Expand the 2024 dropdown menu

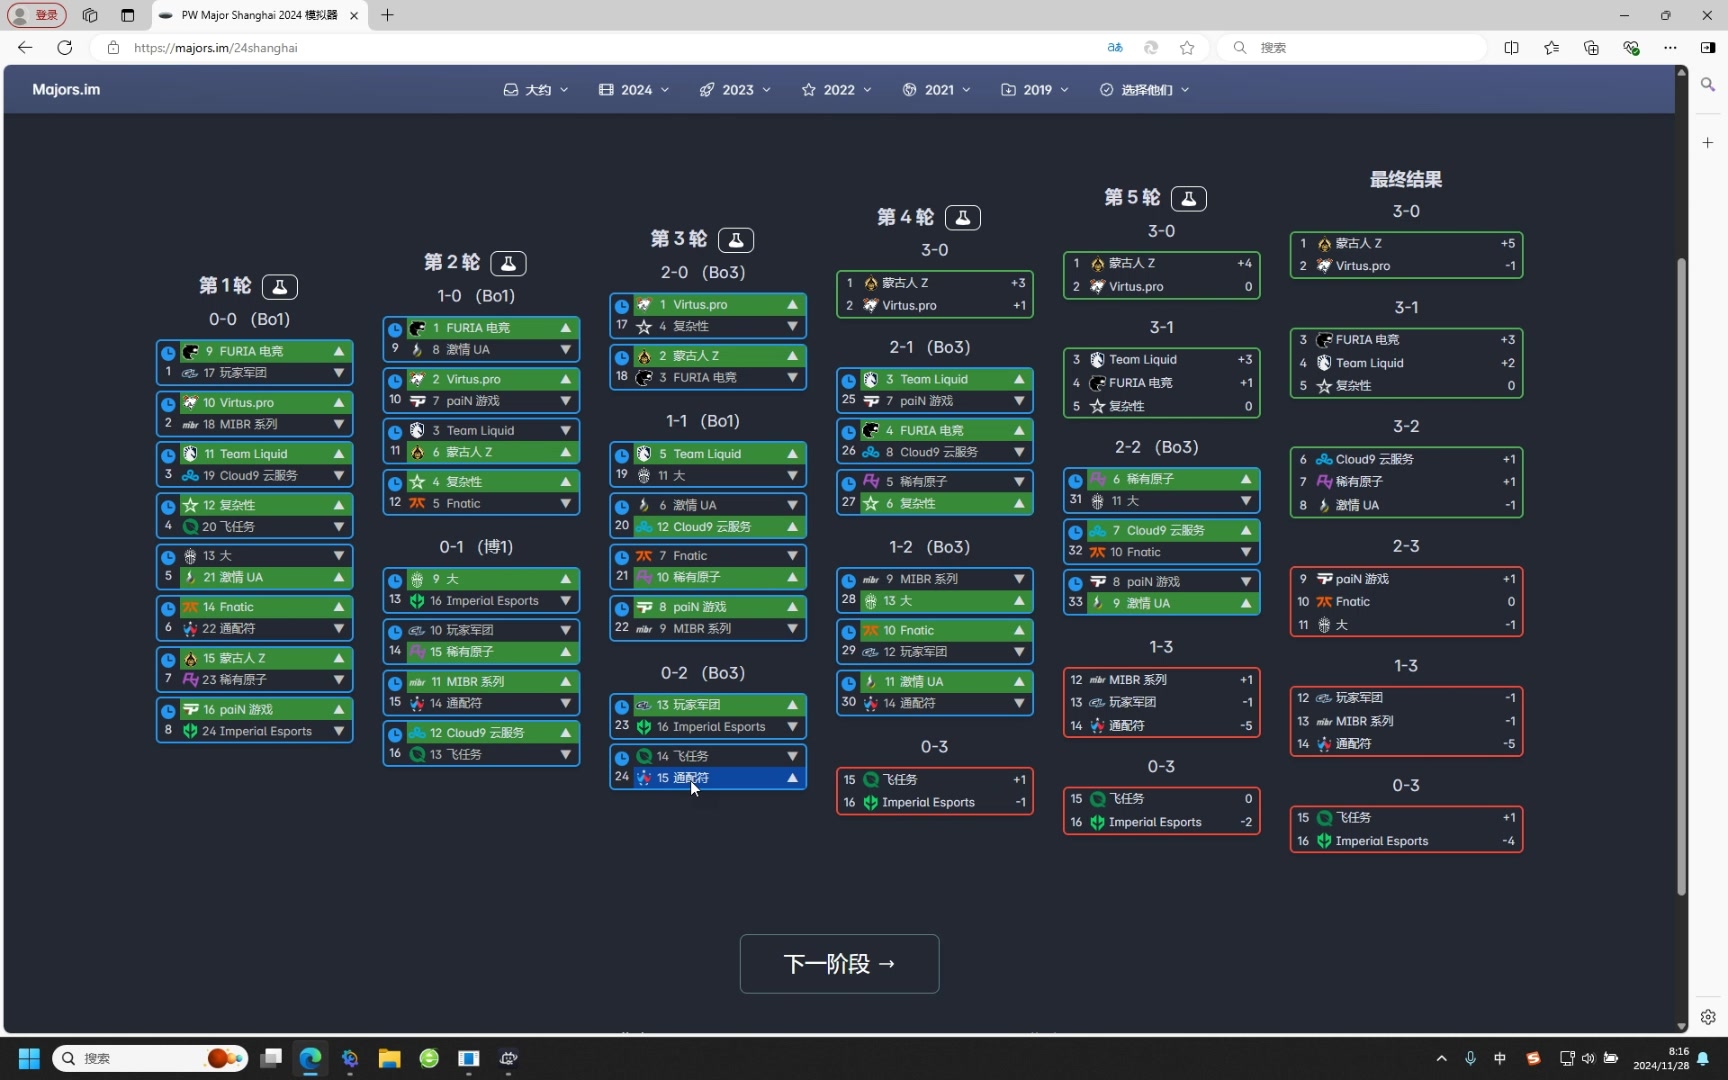point(634,90)
